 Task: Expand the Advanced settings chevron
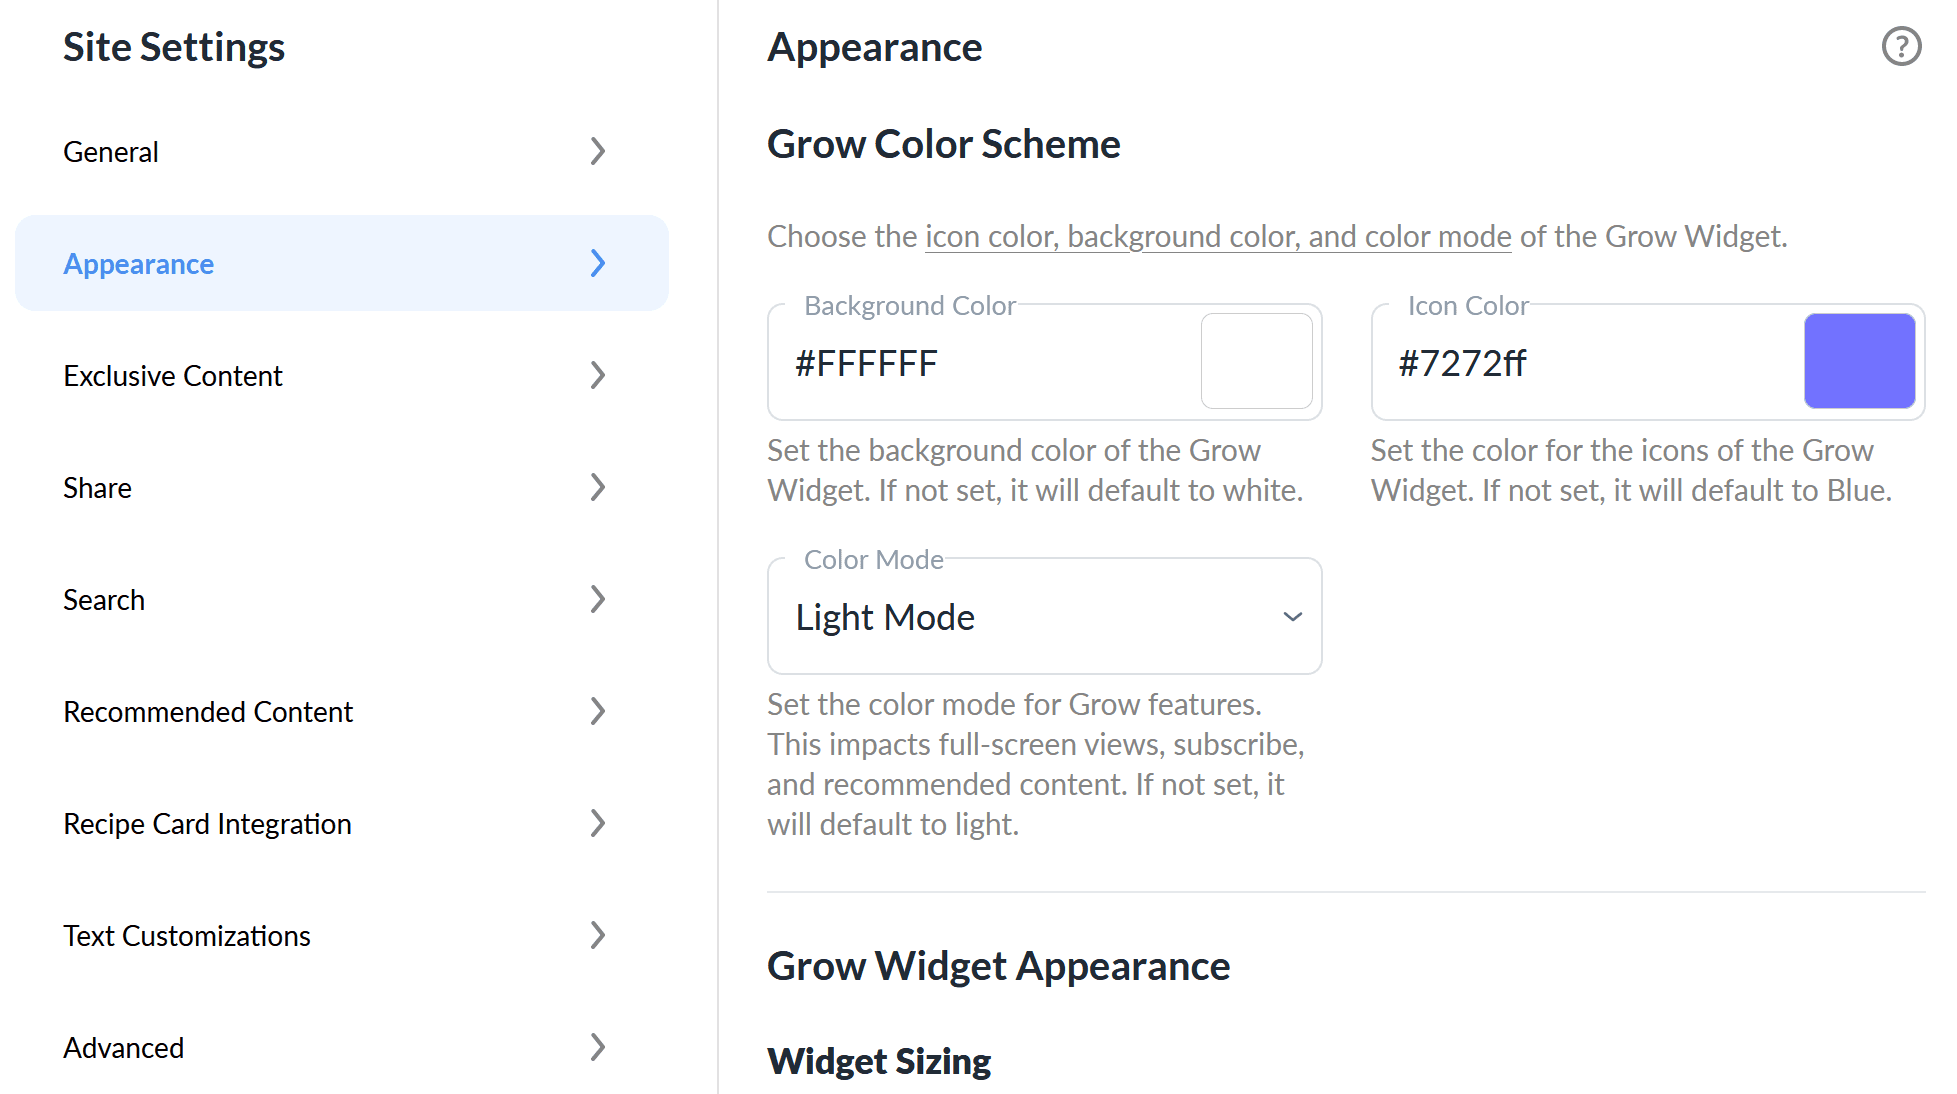click(x=598, y=1047)
